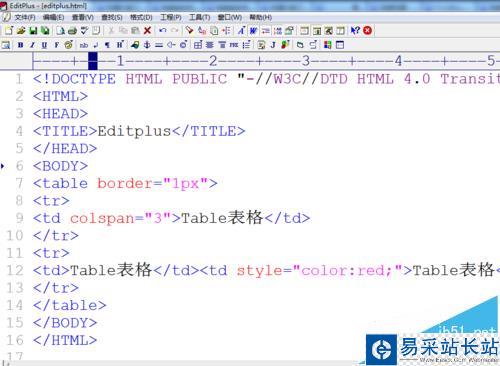Insert paragraph tag with pilcrow icon
The width and height of the screenshot is (500, 366).
(x=107, y=45)
